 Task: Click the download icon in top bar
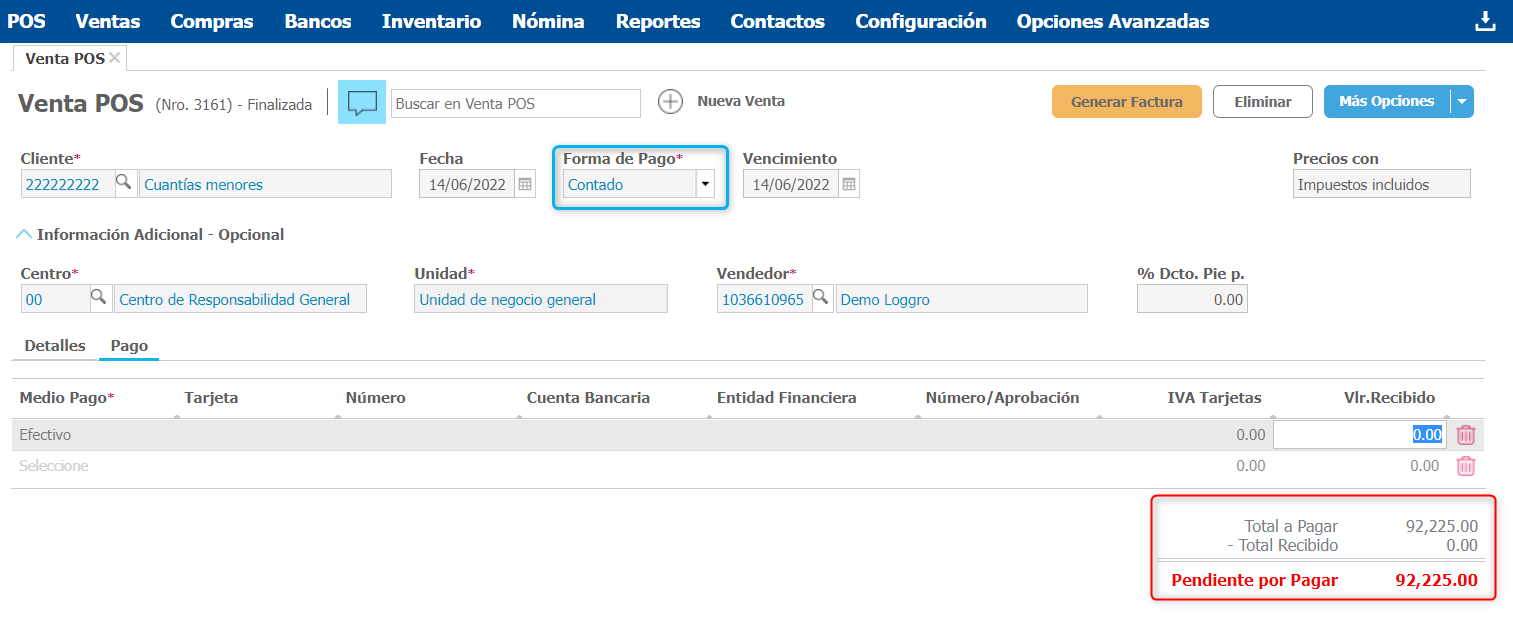click(x=1485, y=22)
